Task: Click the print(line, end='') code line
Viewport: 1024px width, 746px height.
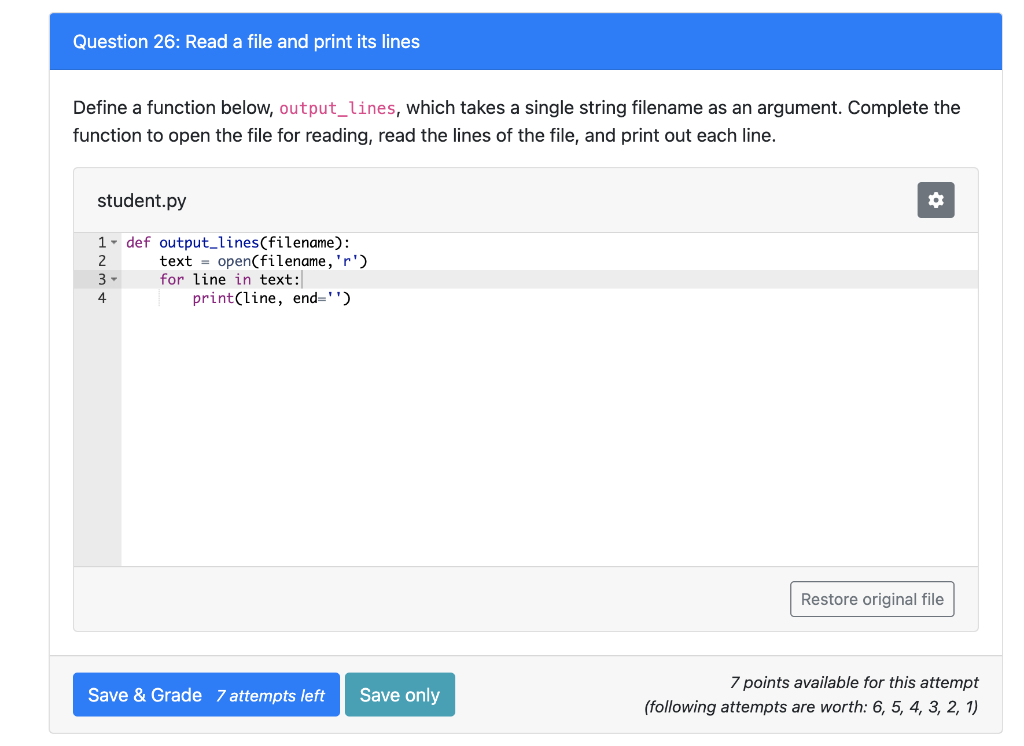Action: click(x=272, y=299)
